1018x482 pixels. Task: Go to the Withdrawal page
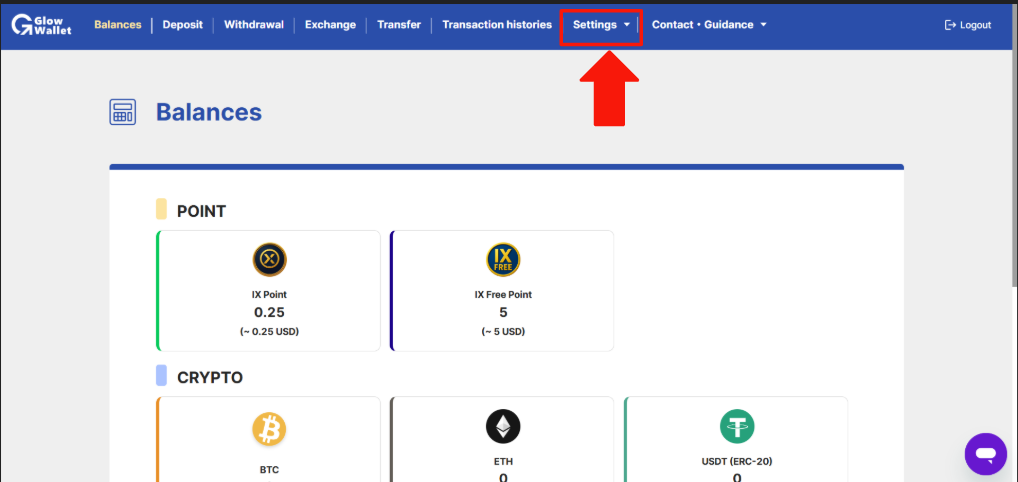[254, 25]
